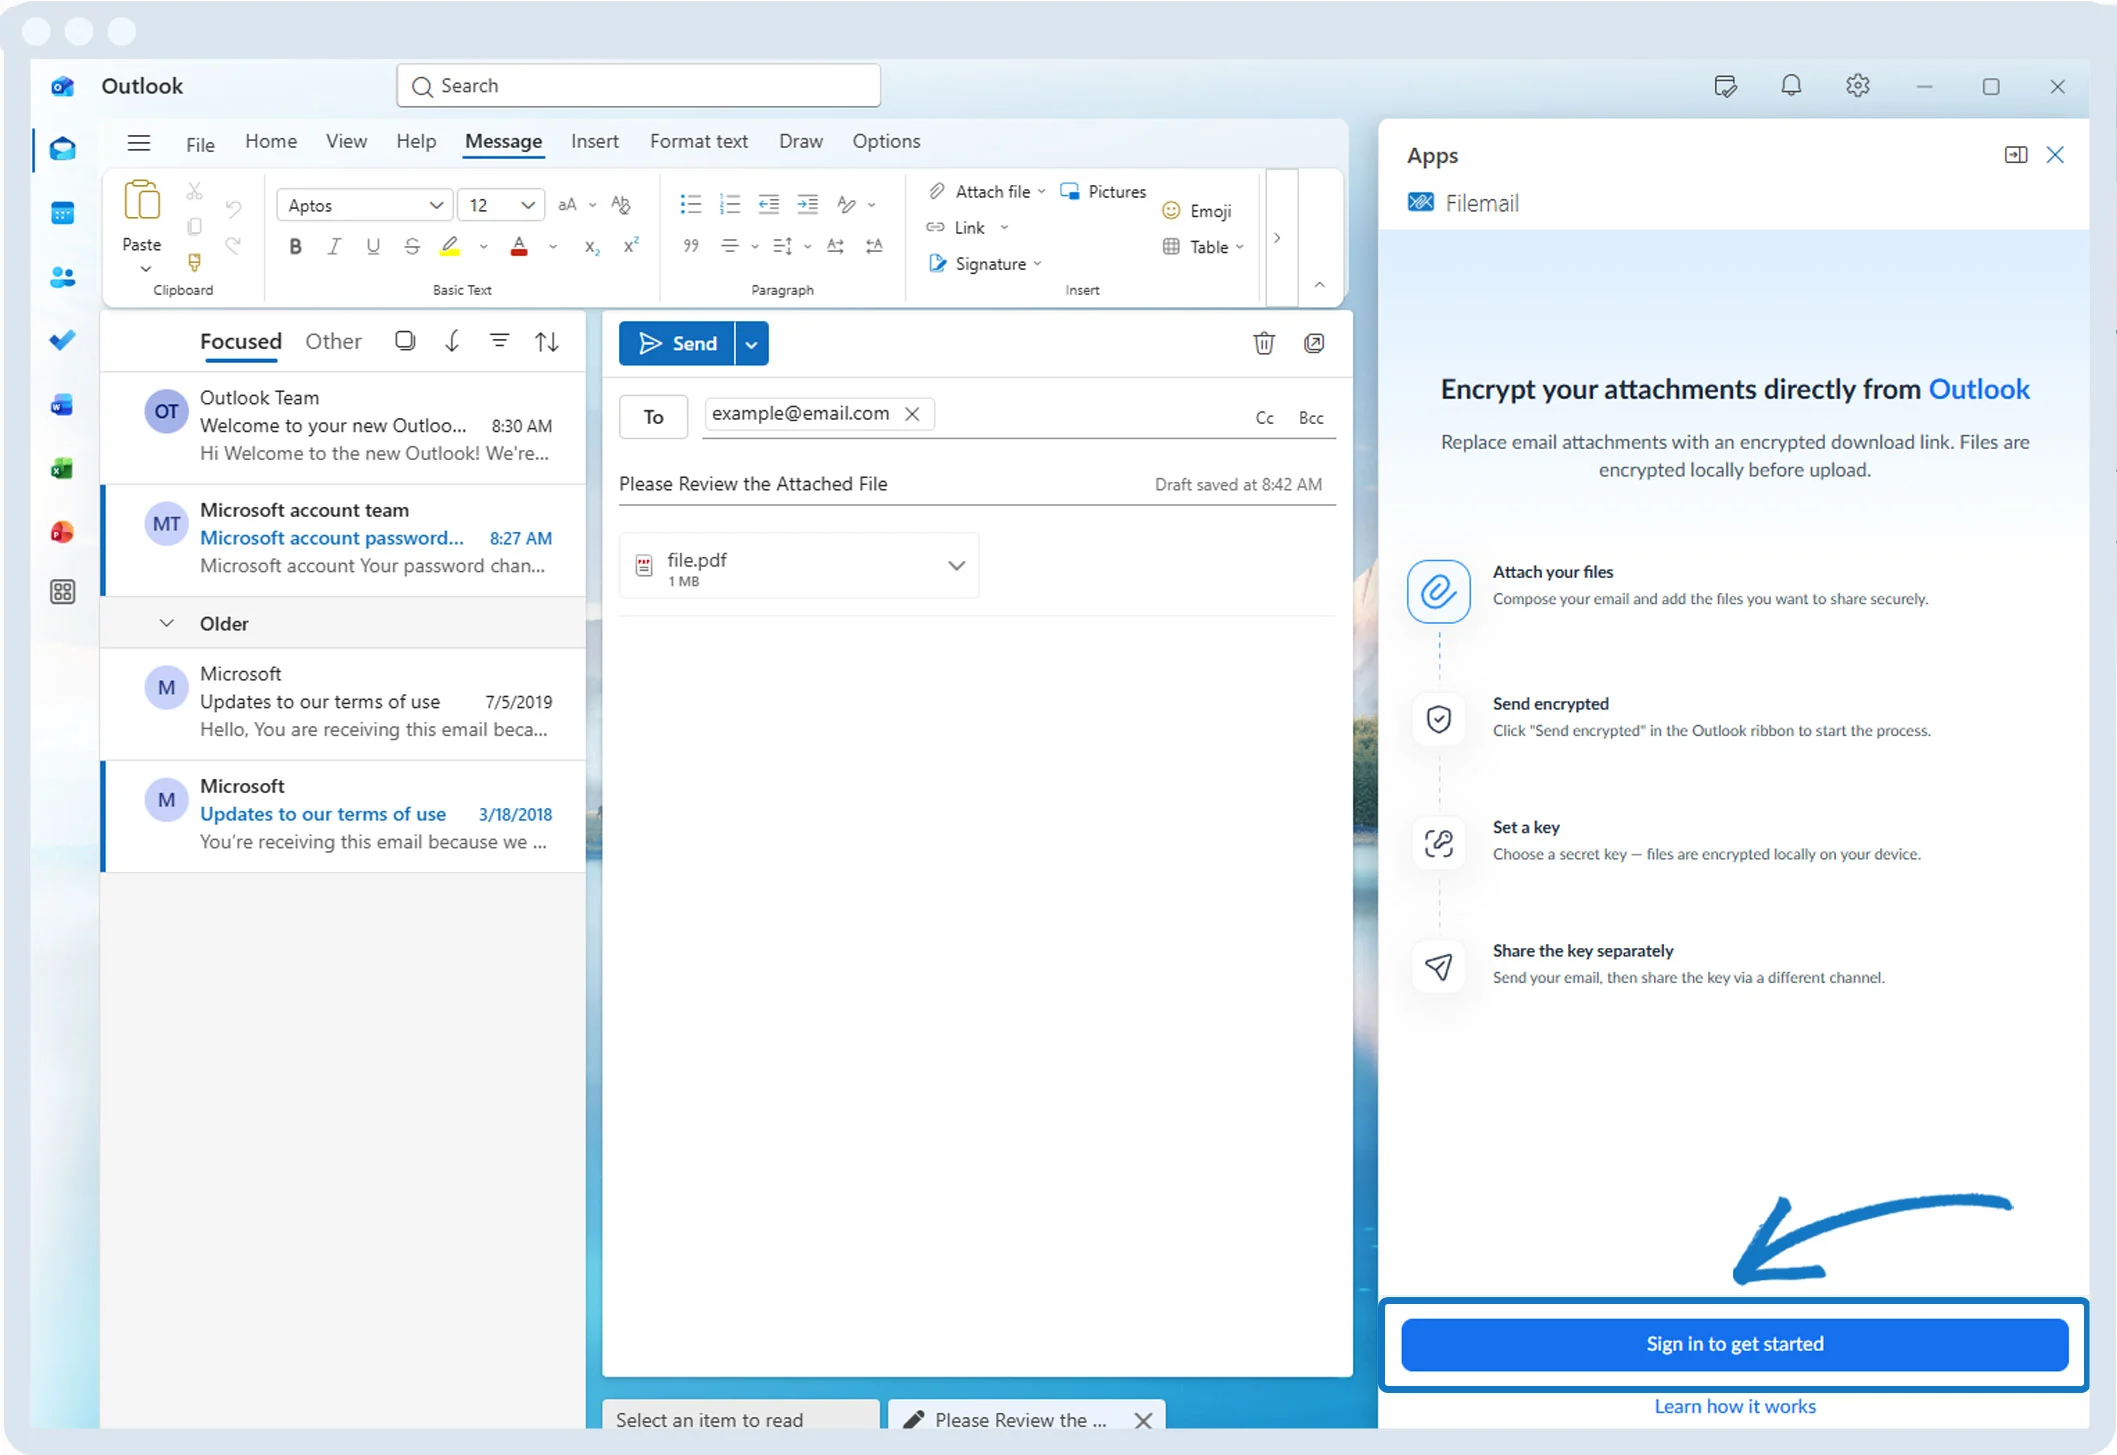Open Learn how it works link
The image size is (2117, 1455).
point(1735,1406)
